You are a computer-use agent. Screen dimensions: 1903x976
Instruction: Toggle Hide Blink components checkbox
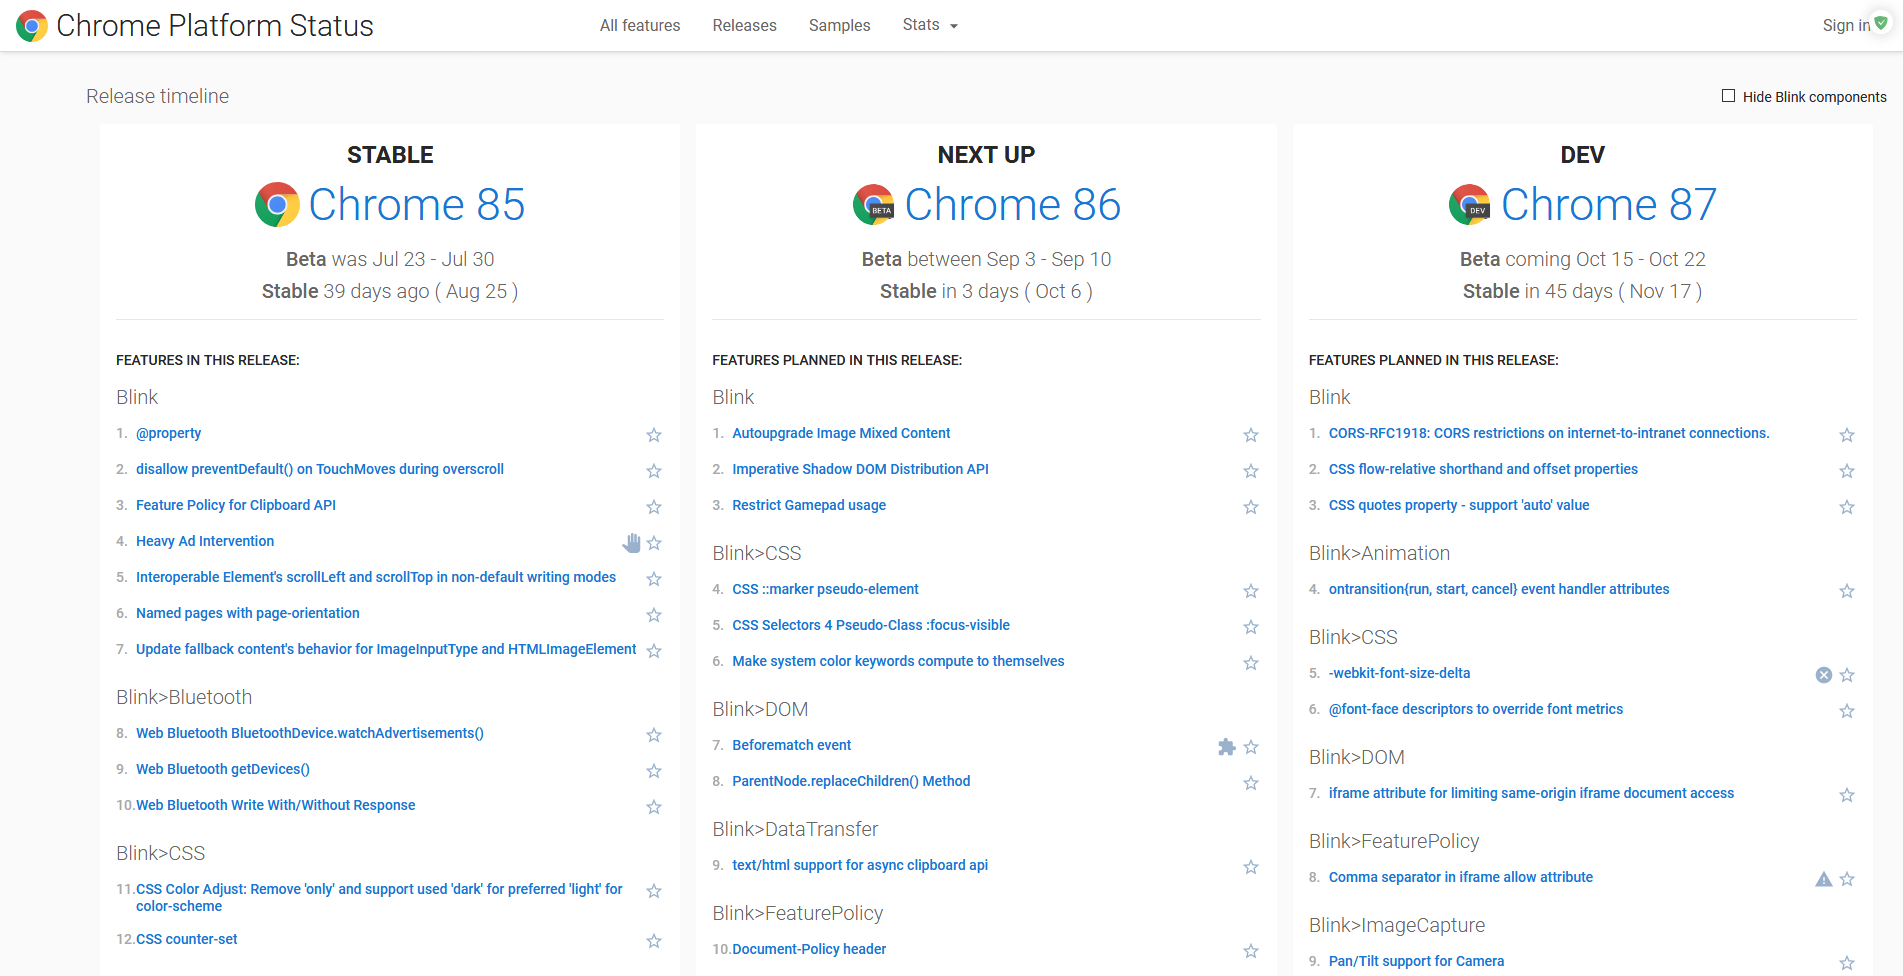pyautogui.click(x=1728, y=96)
